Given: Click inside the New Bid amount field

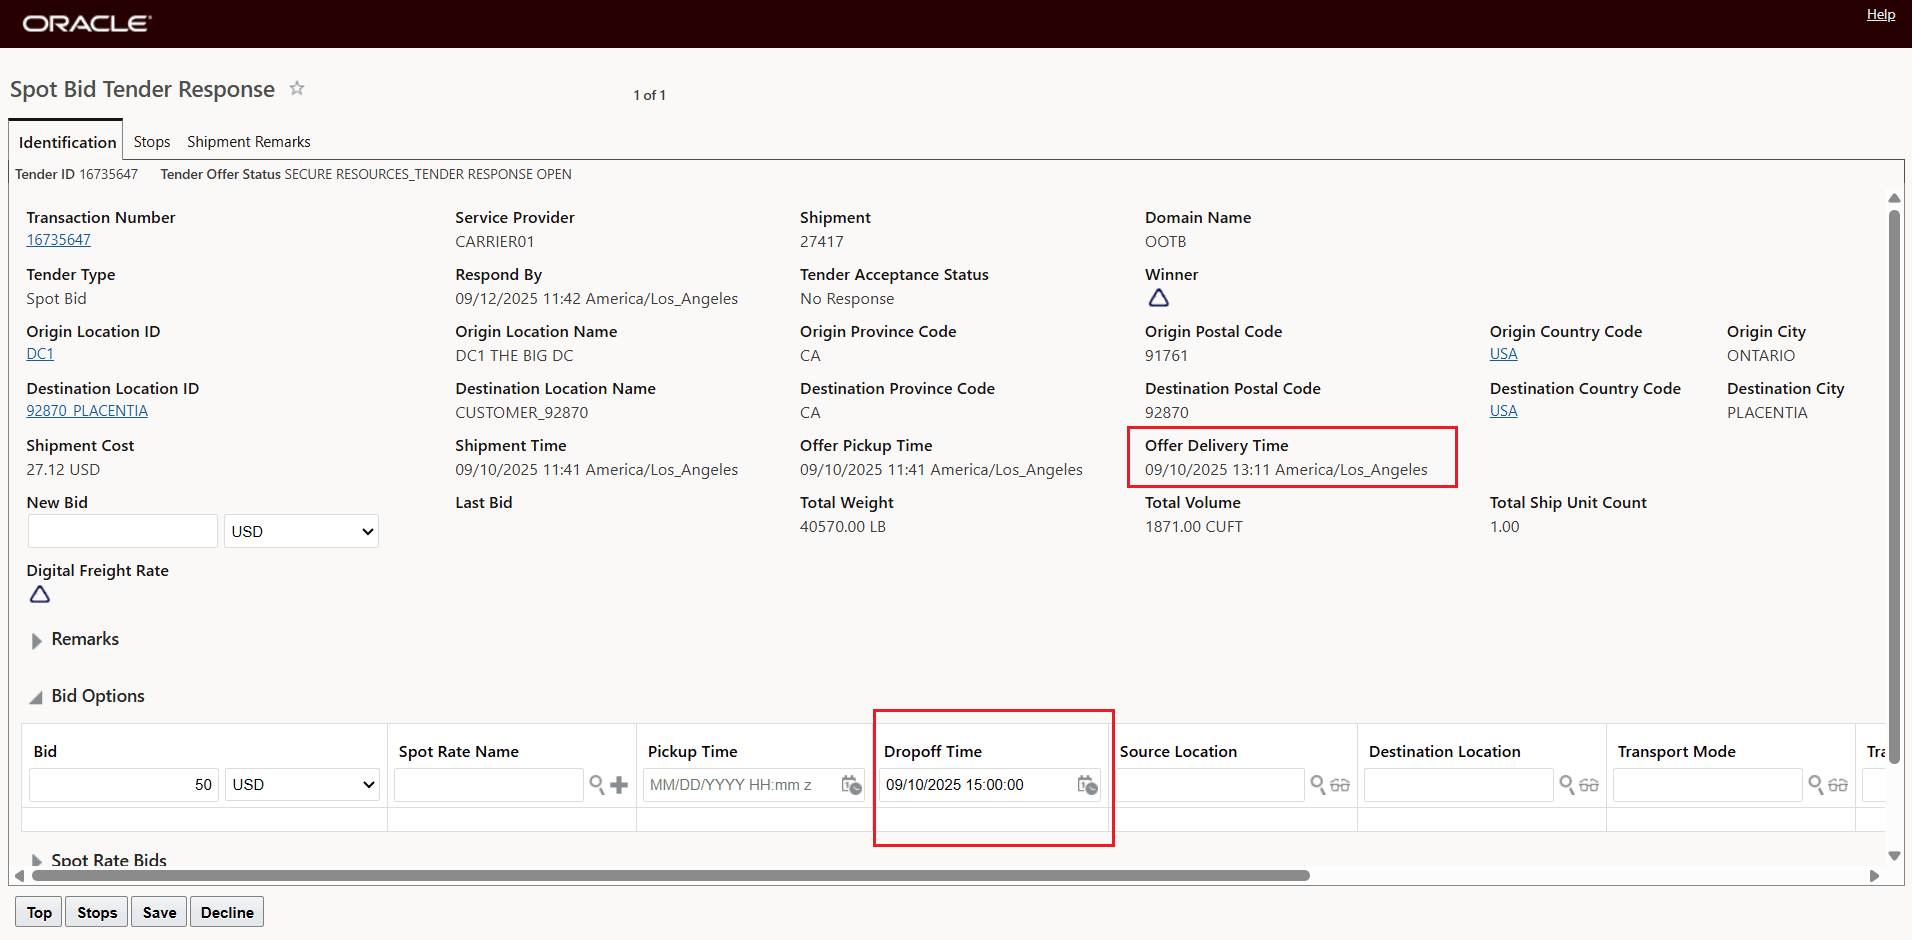Looking at the screenshot, I should 122,531.
